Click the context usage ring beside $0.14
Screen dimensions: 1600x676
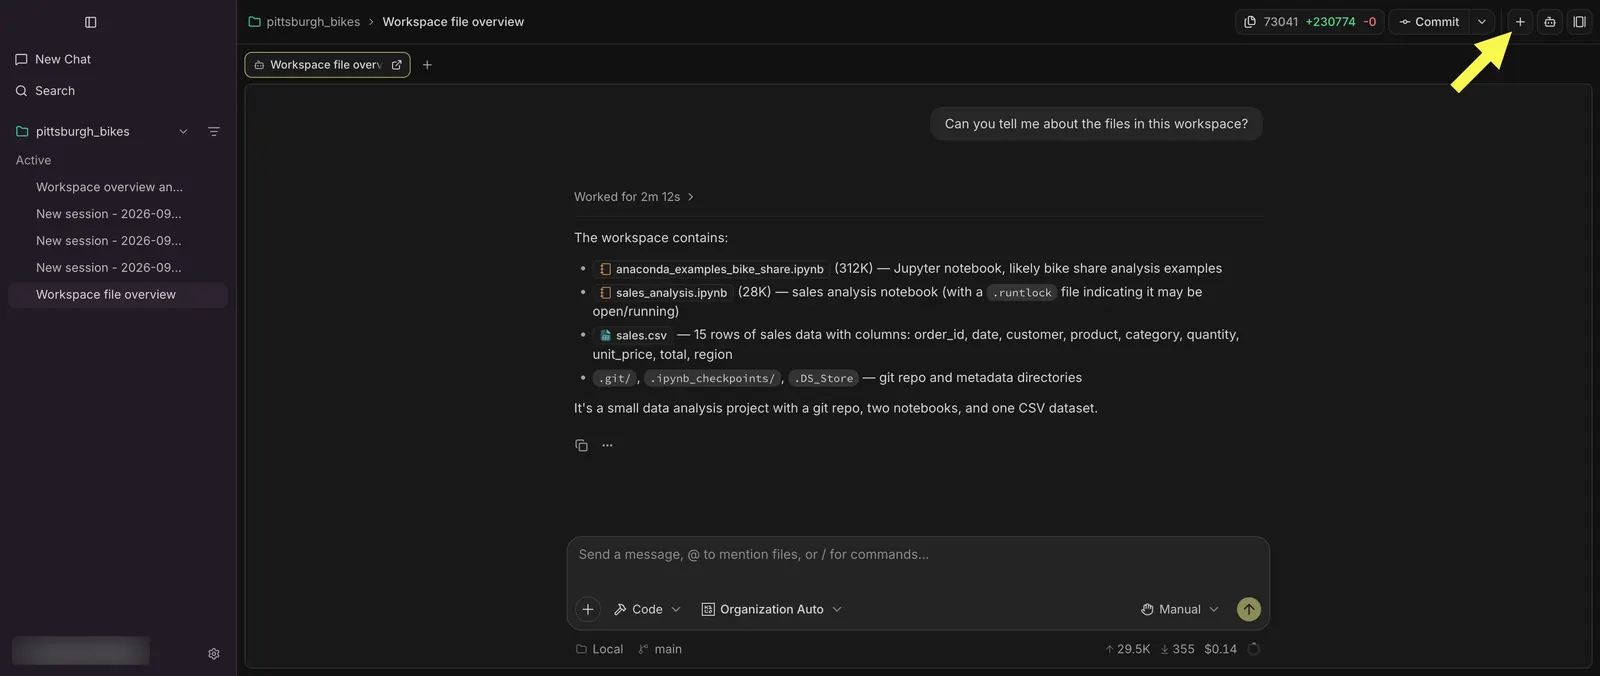[1254, 649]
